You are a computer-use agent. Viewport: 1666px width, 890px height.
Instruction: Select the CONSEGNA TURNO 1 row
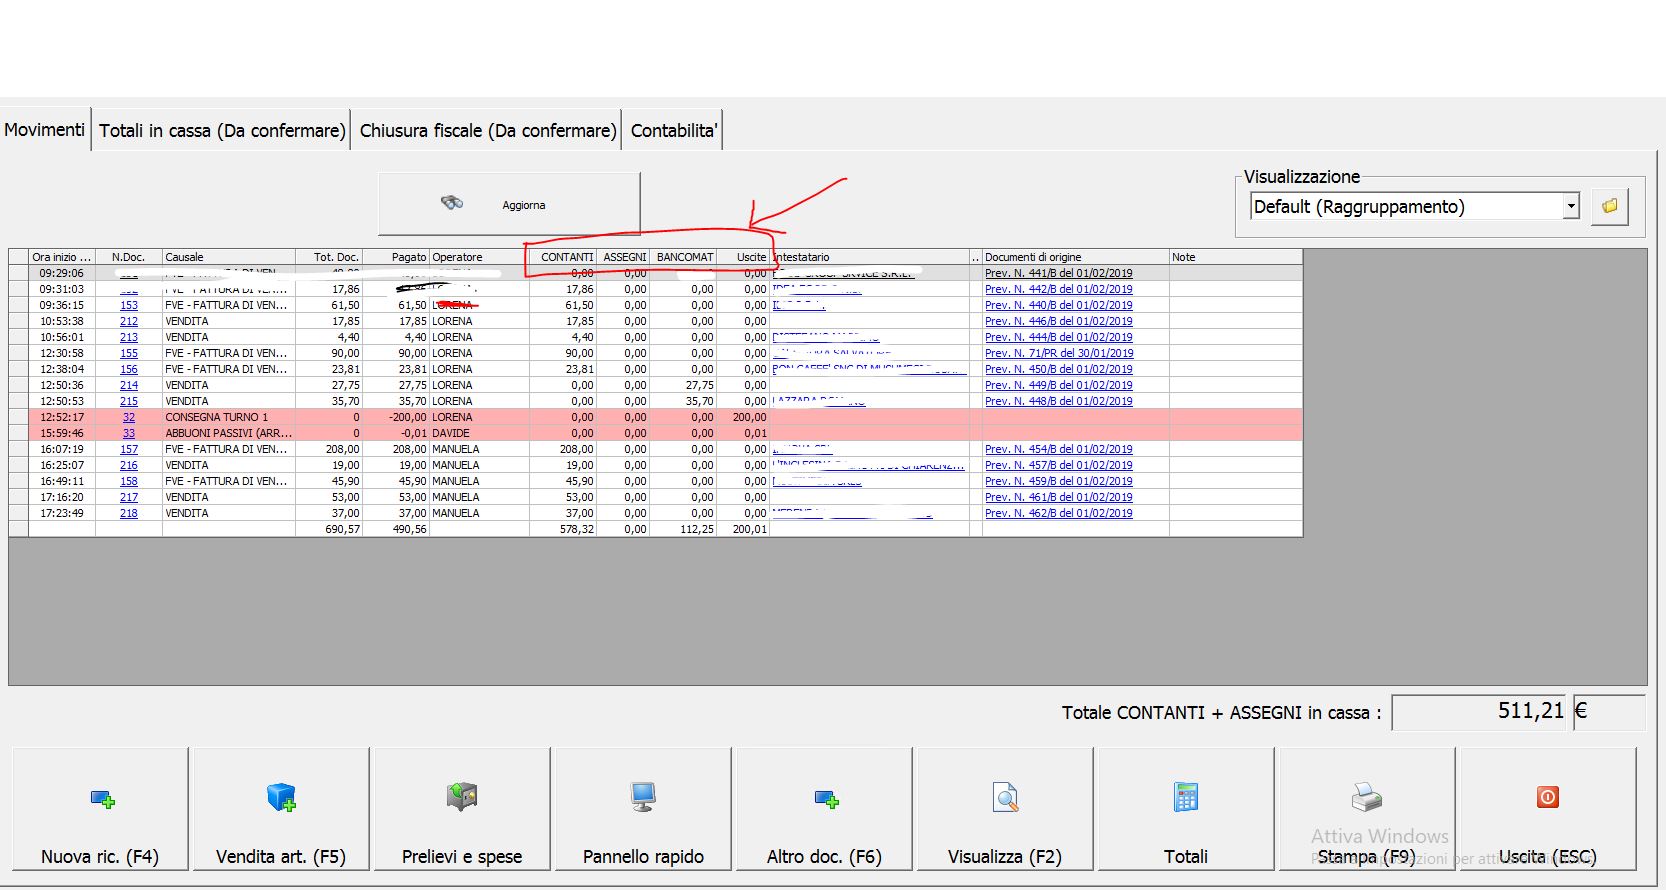tap(216, 417)
